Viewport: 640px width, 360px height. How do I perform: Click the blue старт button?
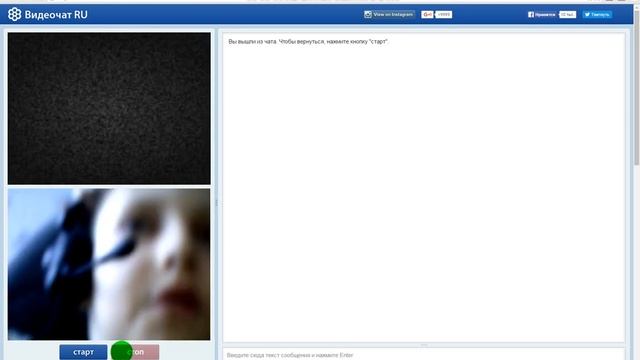[x=83, y=352]
